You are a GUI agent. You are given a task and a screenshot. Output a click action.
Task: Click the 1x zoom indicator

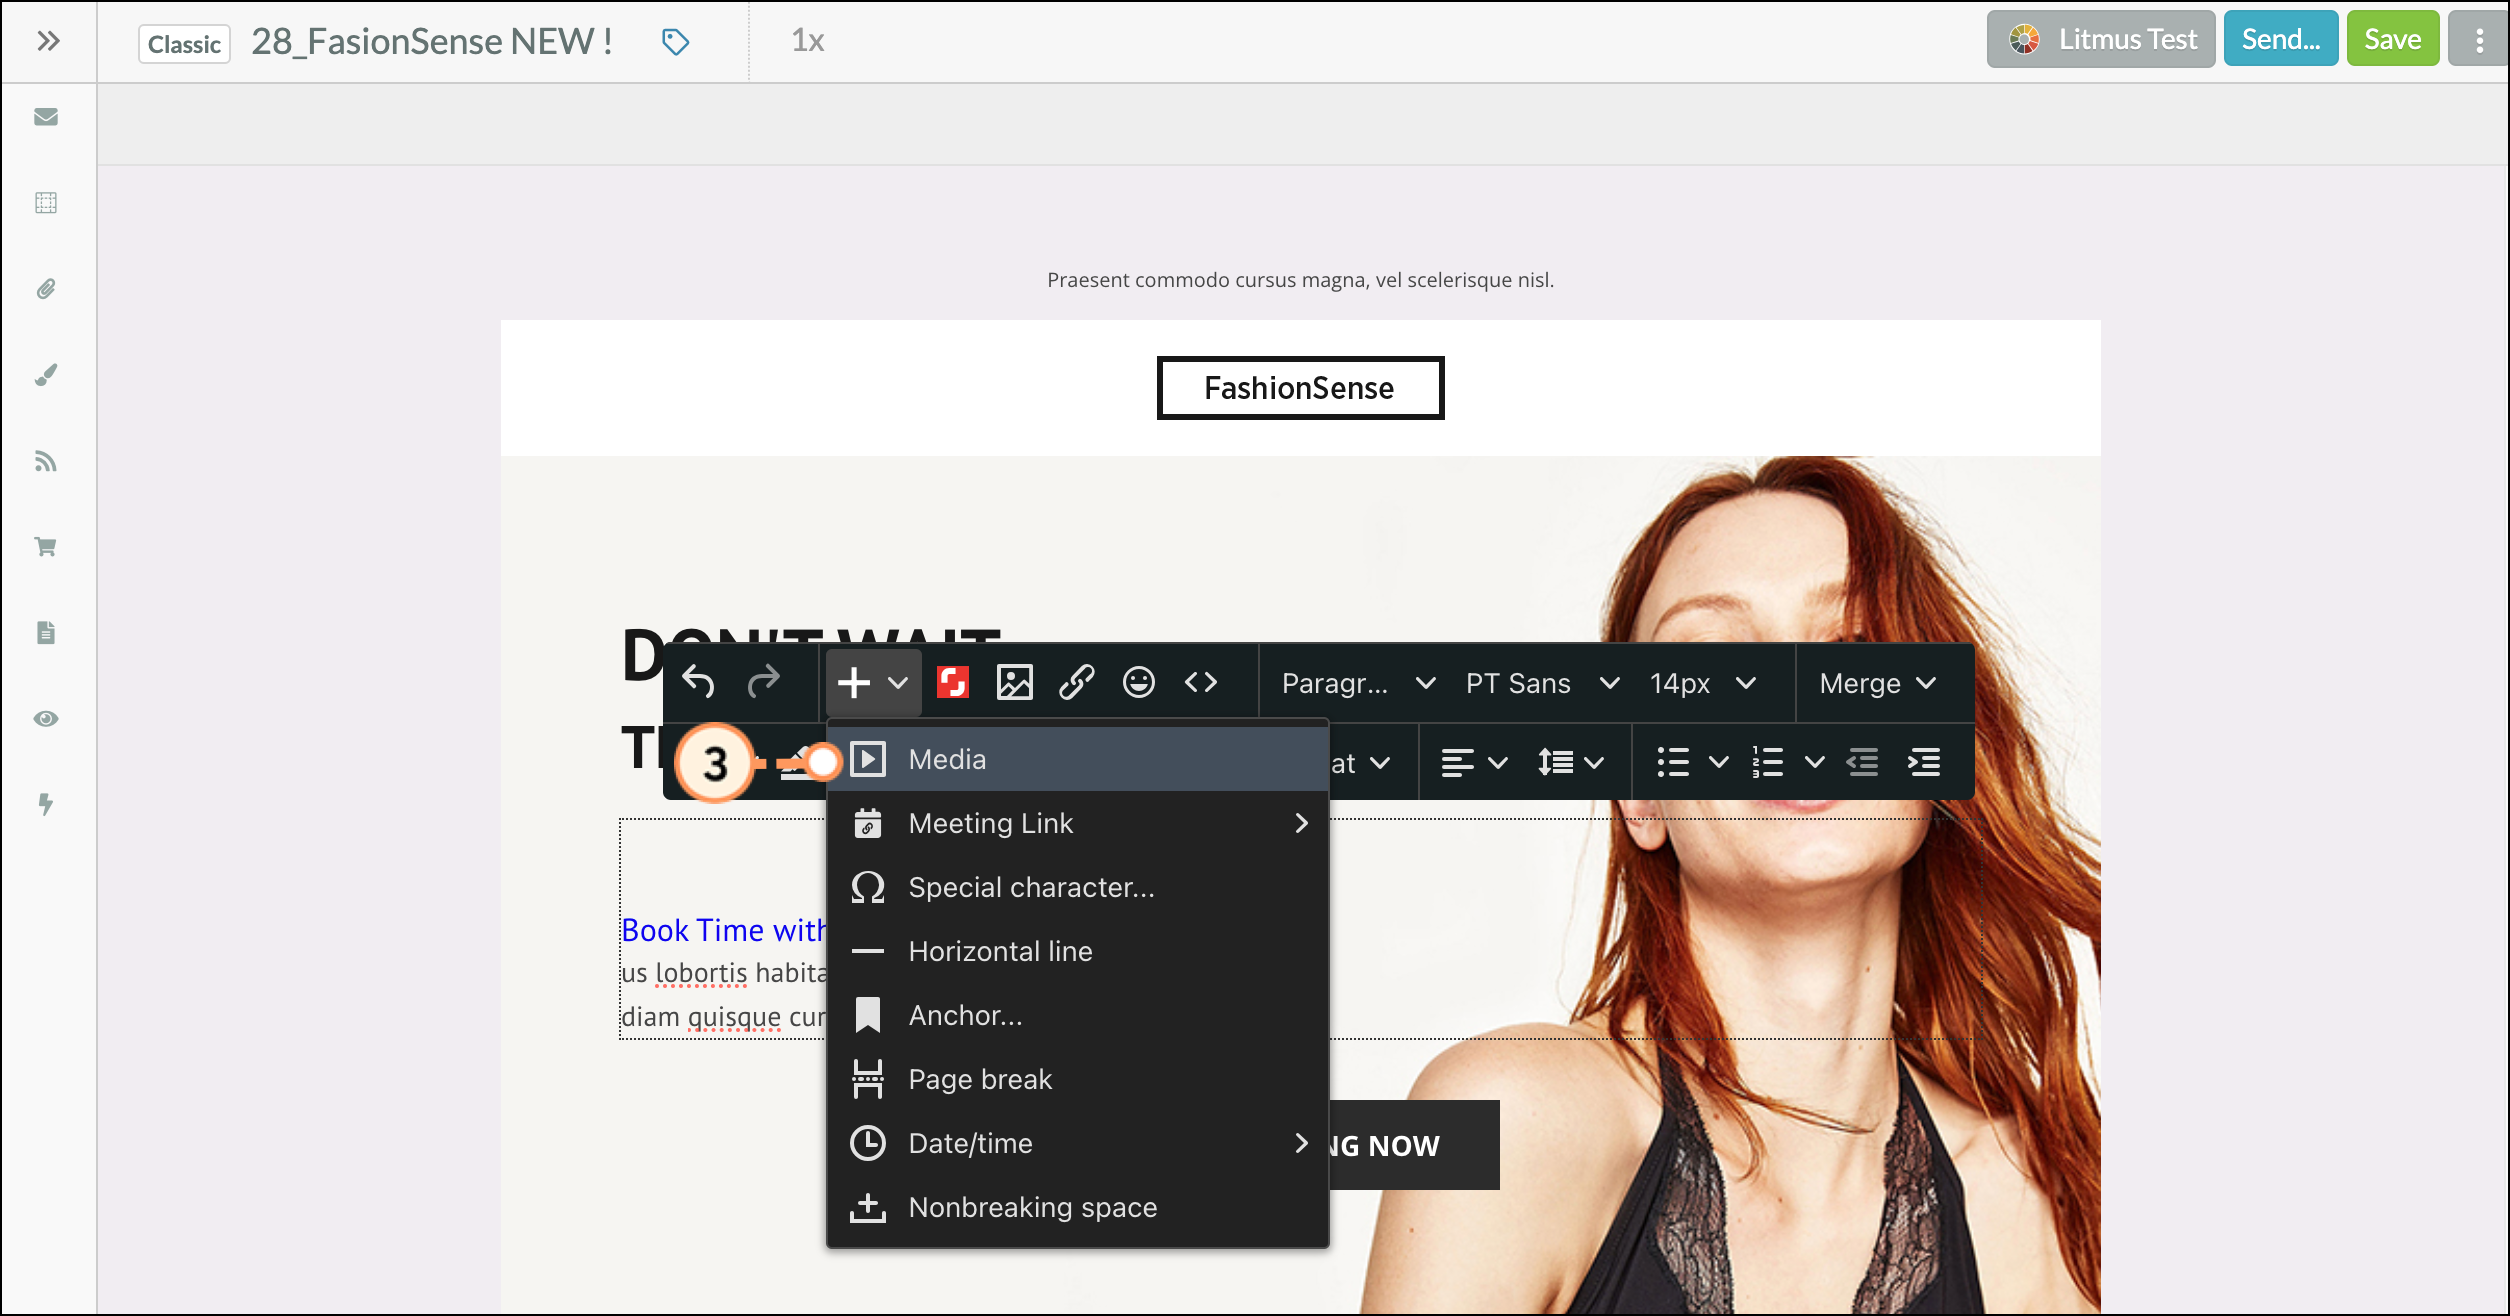coord(807,41)
